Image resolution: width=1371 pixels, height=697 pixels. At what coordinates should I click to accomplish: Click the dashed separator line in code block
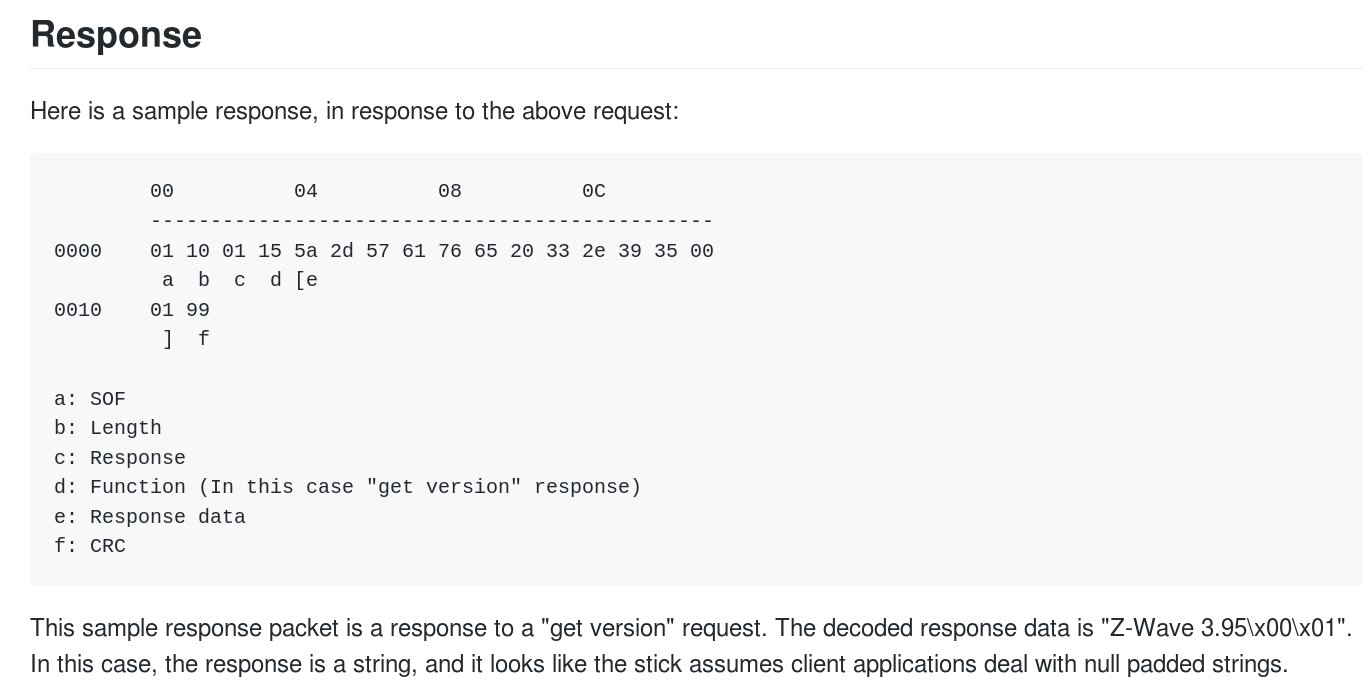[x=432, y=221]
